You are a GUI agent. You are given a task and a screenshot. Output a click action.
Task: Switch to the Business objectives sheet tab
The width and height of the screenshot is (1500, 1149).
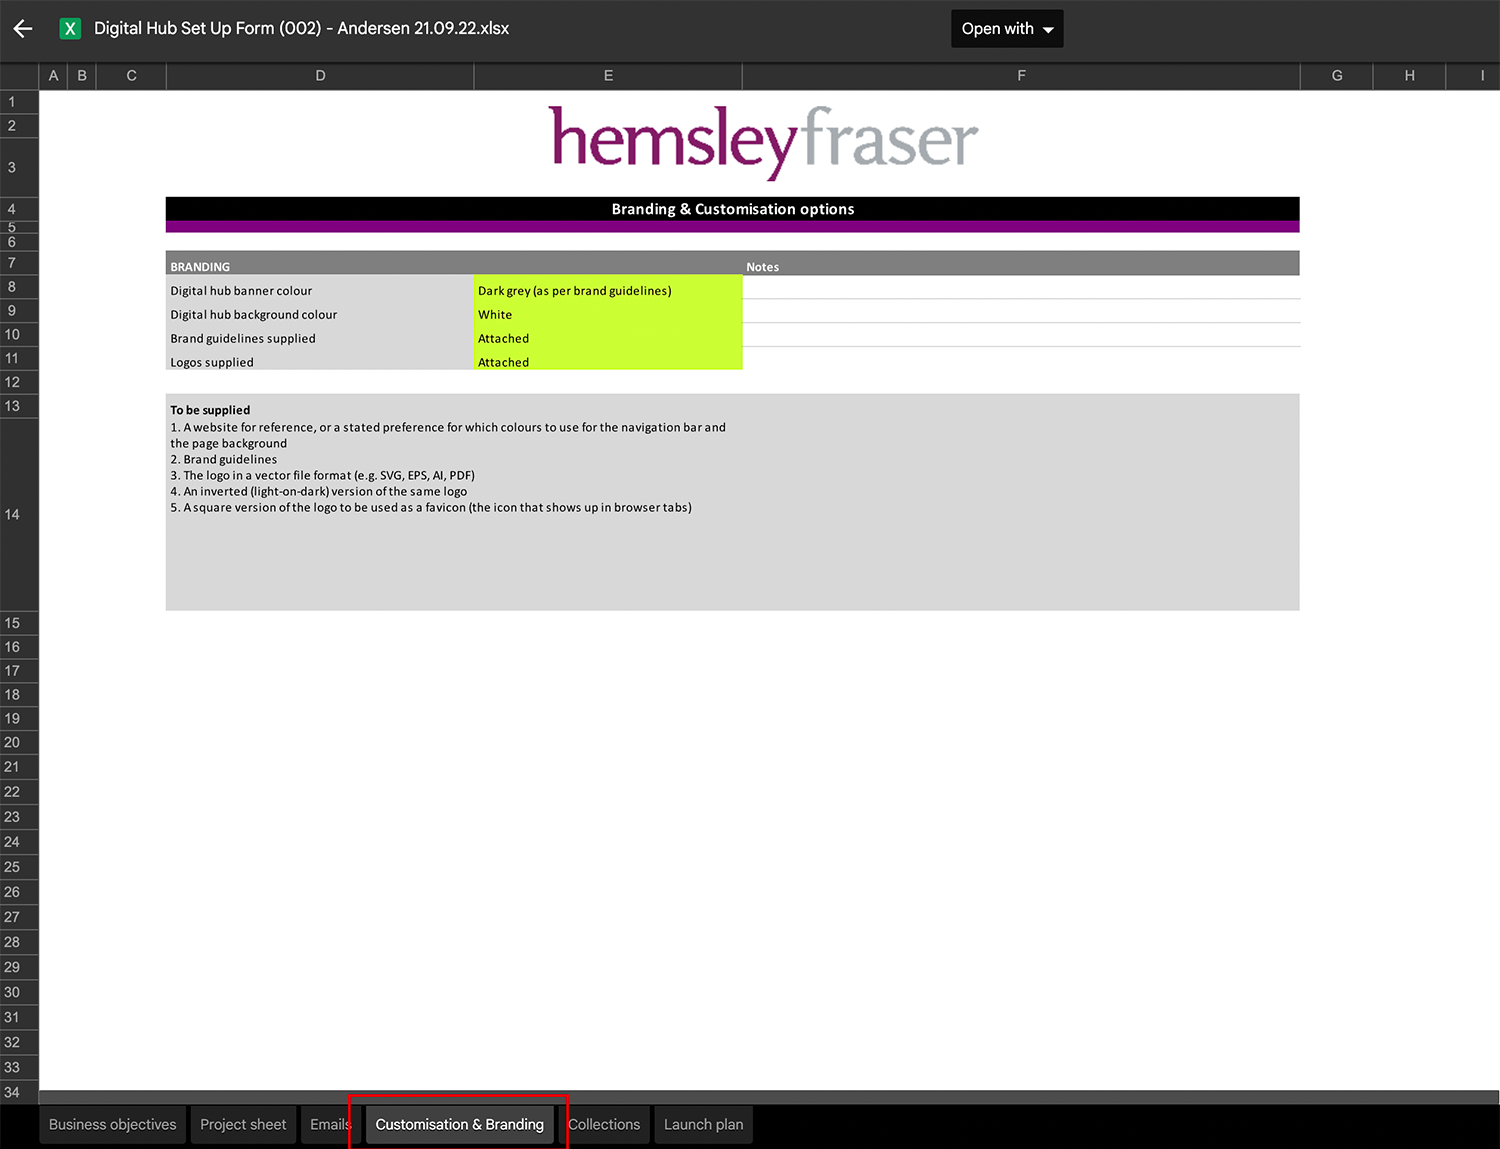click(x=112, y=1124)
